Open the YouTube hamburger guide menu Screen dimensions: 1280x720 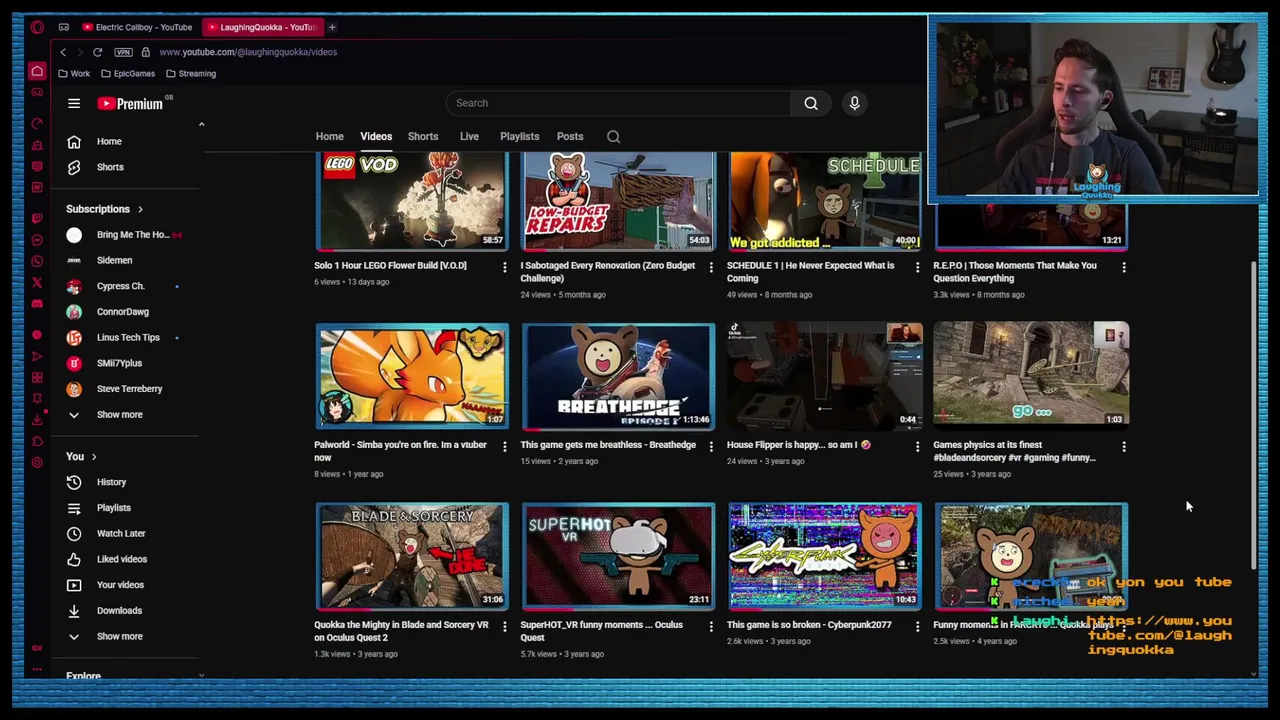74,103
